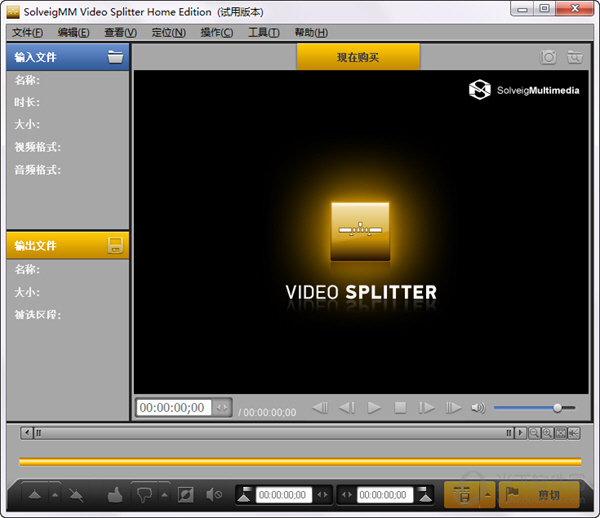Set left marker to current position icon

(245, 495)
